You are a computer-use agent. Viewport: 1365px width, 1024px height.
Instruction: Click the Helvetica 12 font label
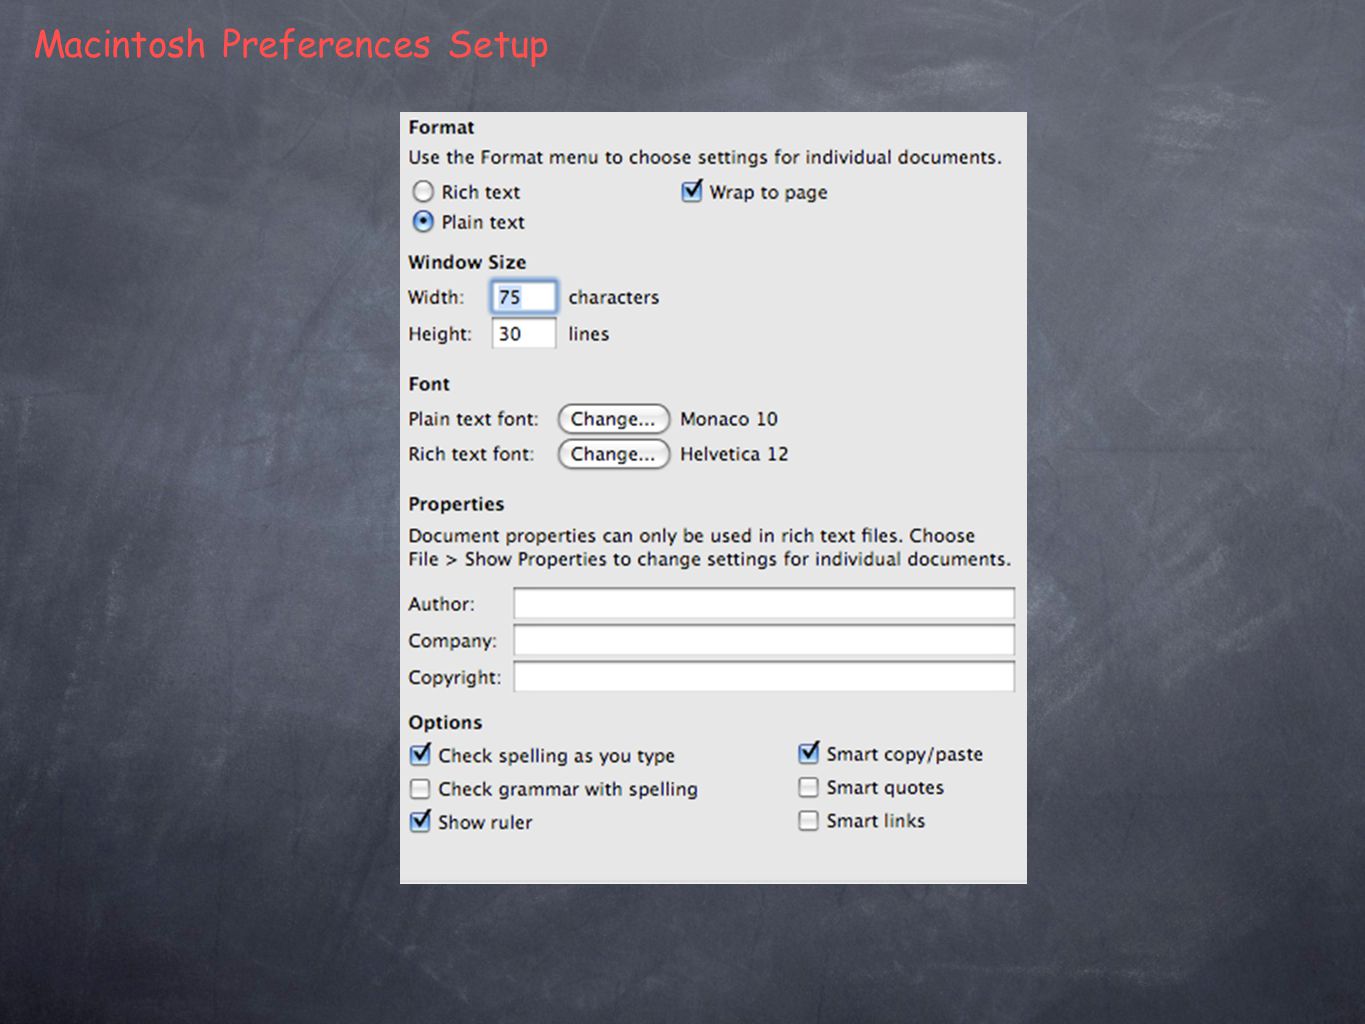coord(734,454)
